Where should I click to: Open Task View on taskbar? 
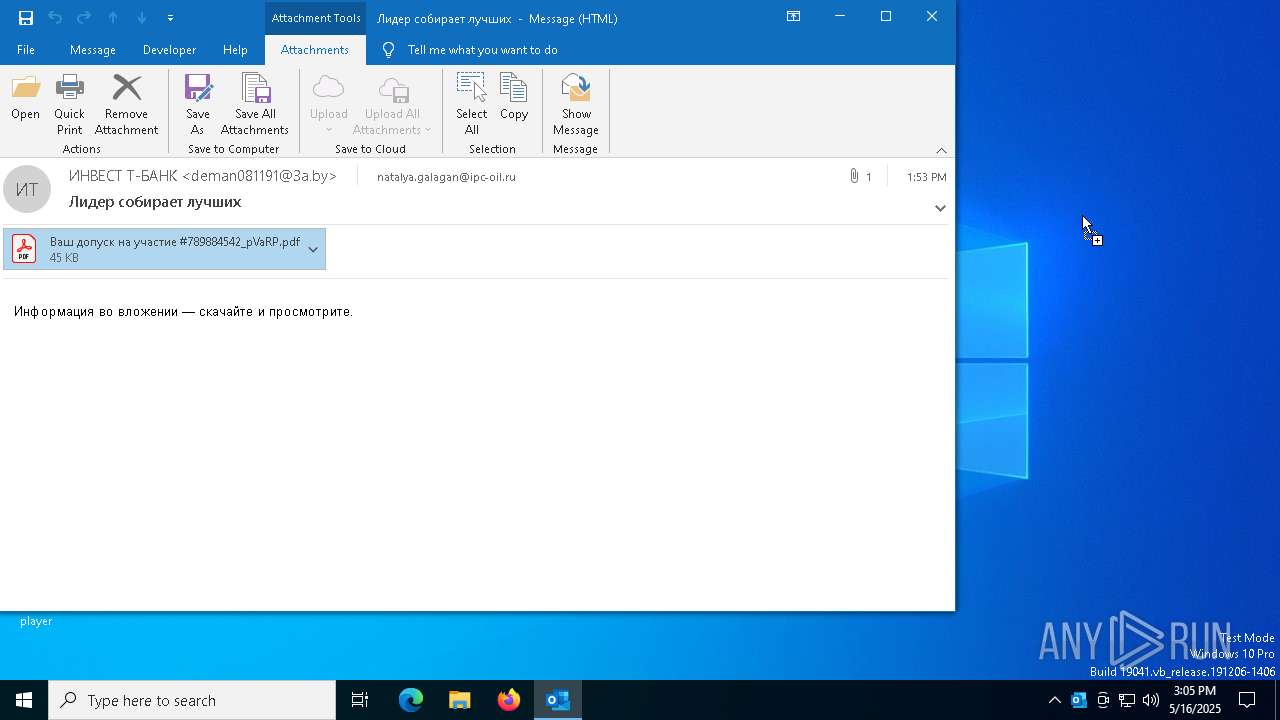[x=360, y=700]
